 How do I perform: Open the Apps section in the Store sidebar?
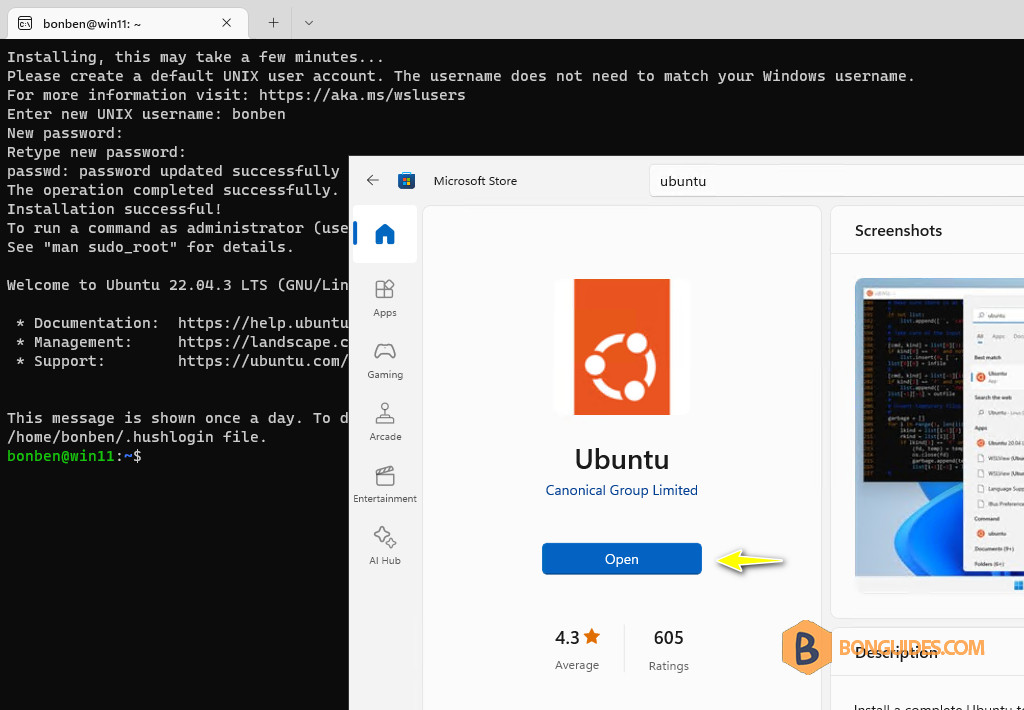click(385, 299)
